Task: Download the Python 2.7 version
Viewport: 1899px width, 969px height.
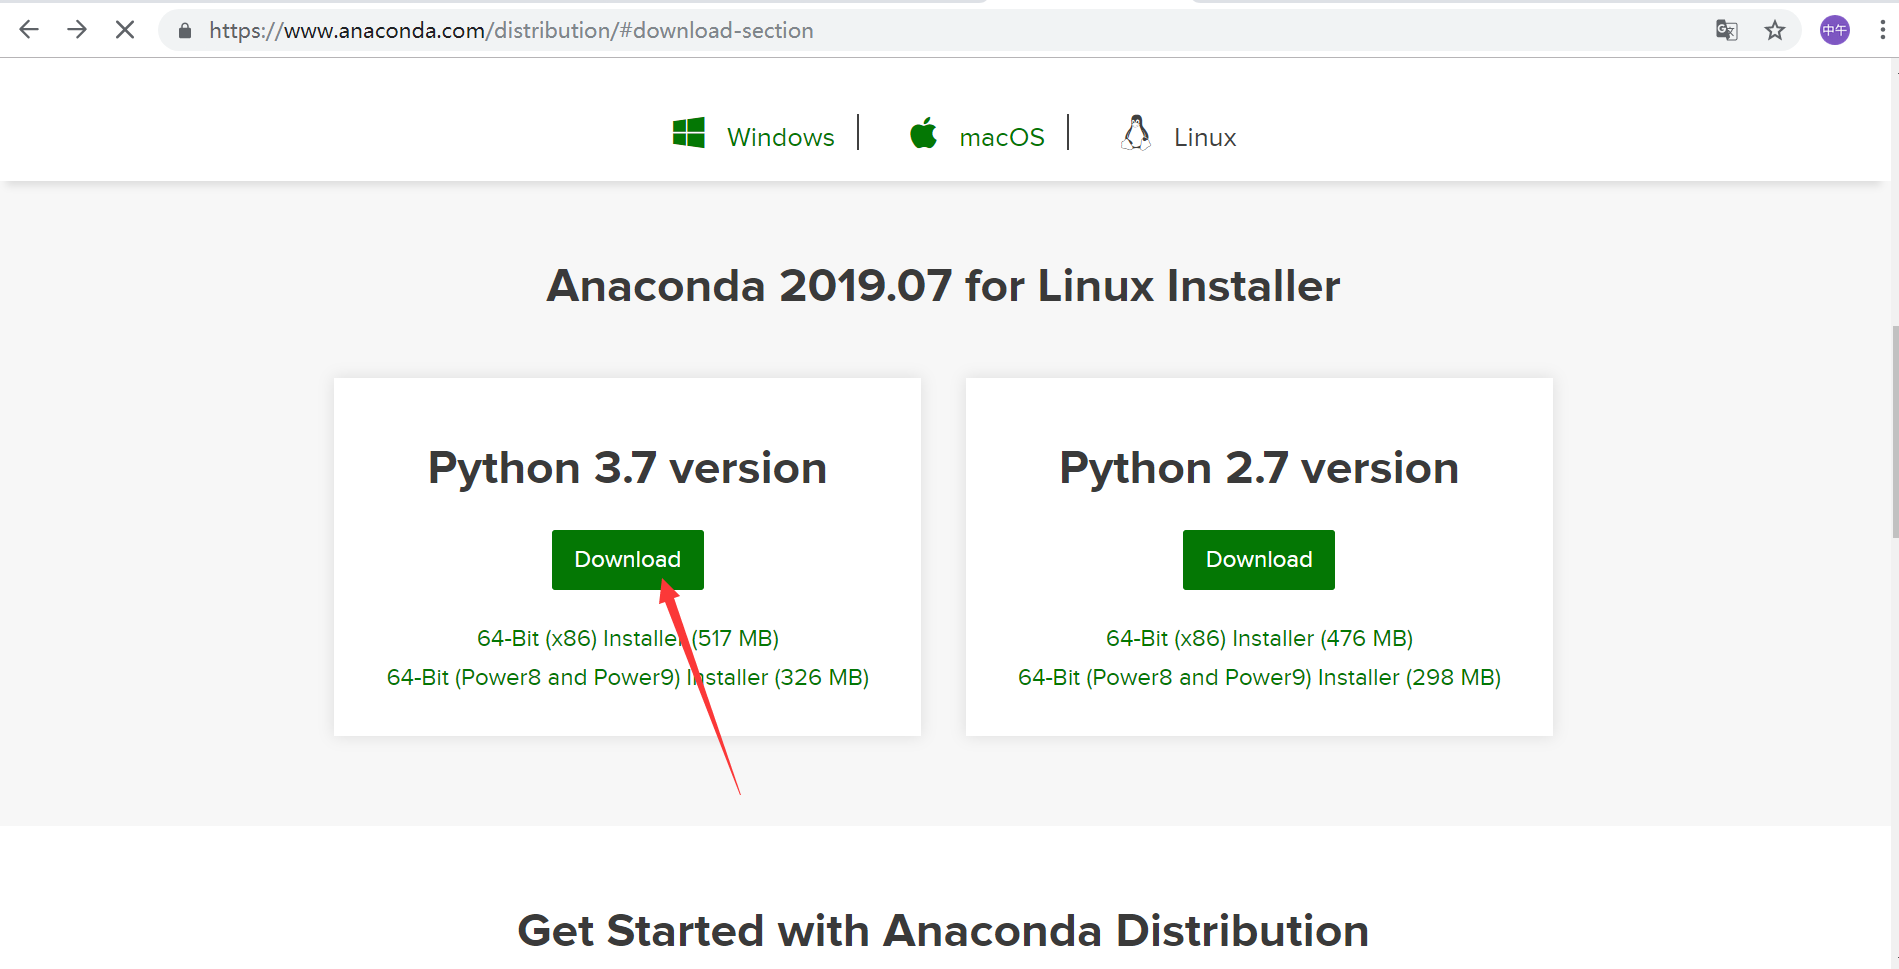Action: coord(1258,559)
